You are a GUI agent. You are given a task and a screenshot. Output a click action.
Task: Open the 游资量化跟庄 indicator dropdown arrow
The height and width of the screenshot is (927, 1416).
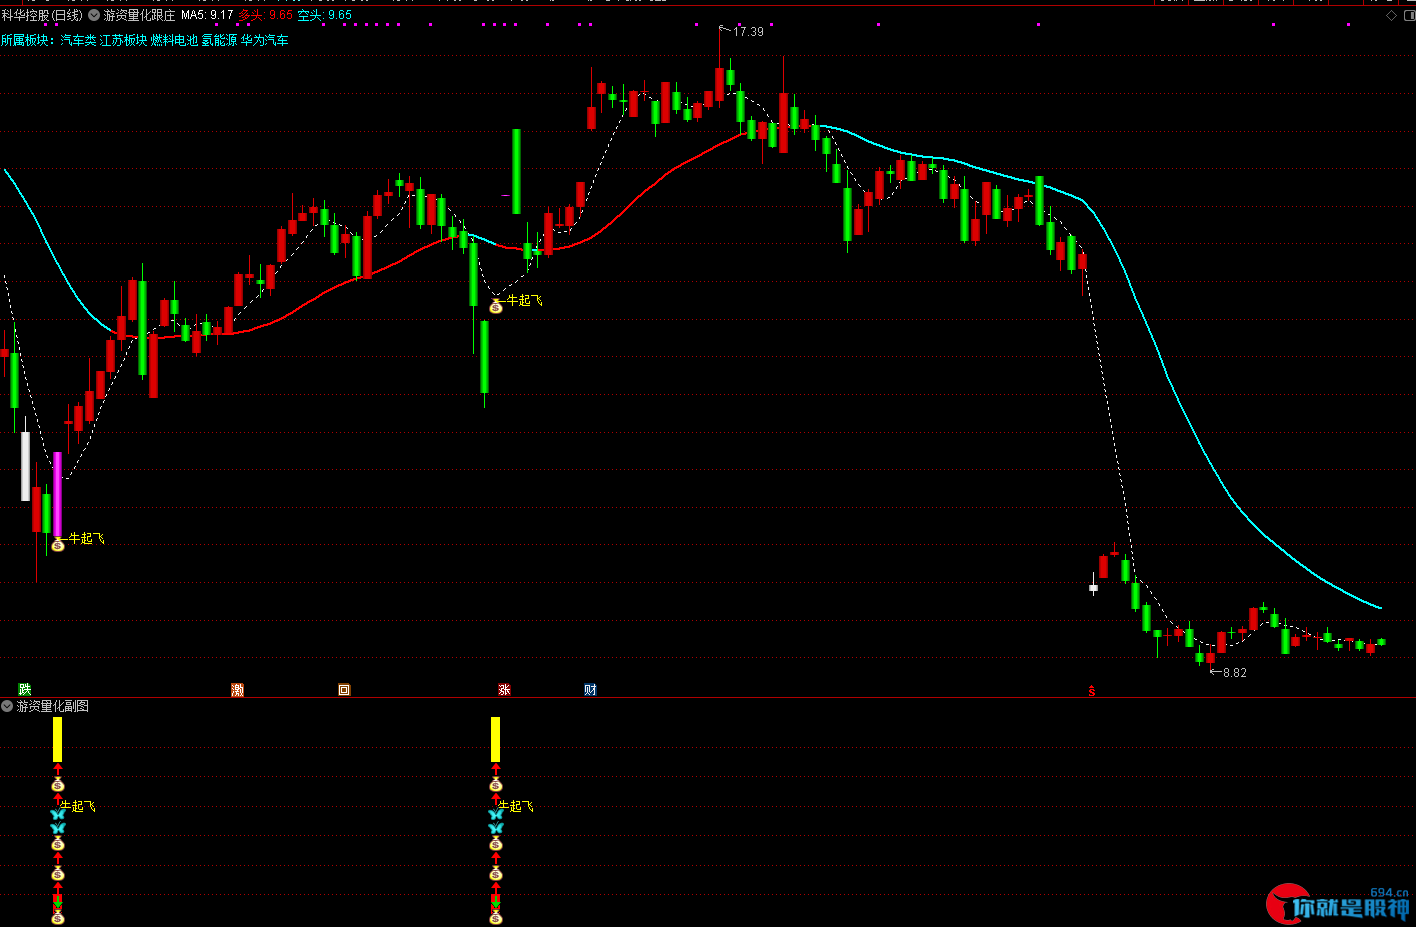94,15
